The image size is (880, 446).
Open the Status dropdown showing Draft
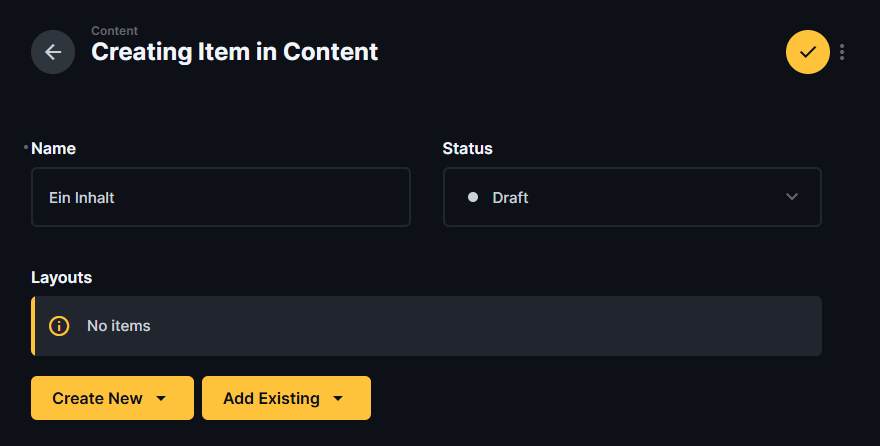click(x=632, y=197)
